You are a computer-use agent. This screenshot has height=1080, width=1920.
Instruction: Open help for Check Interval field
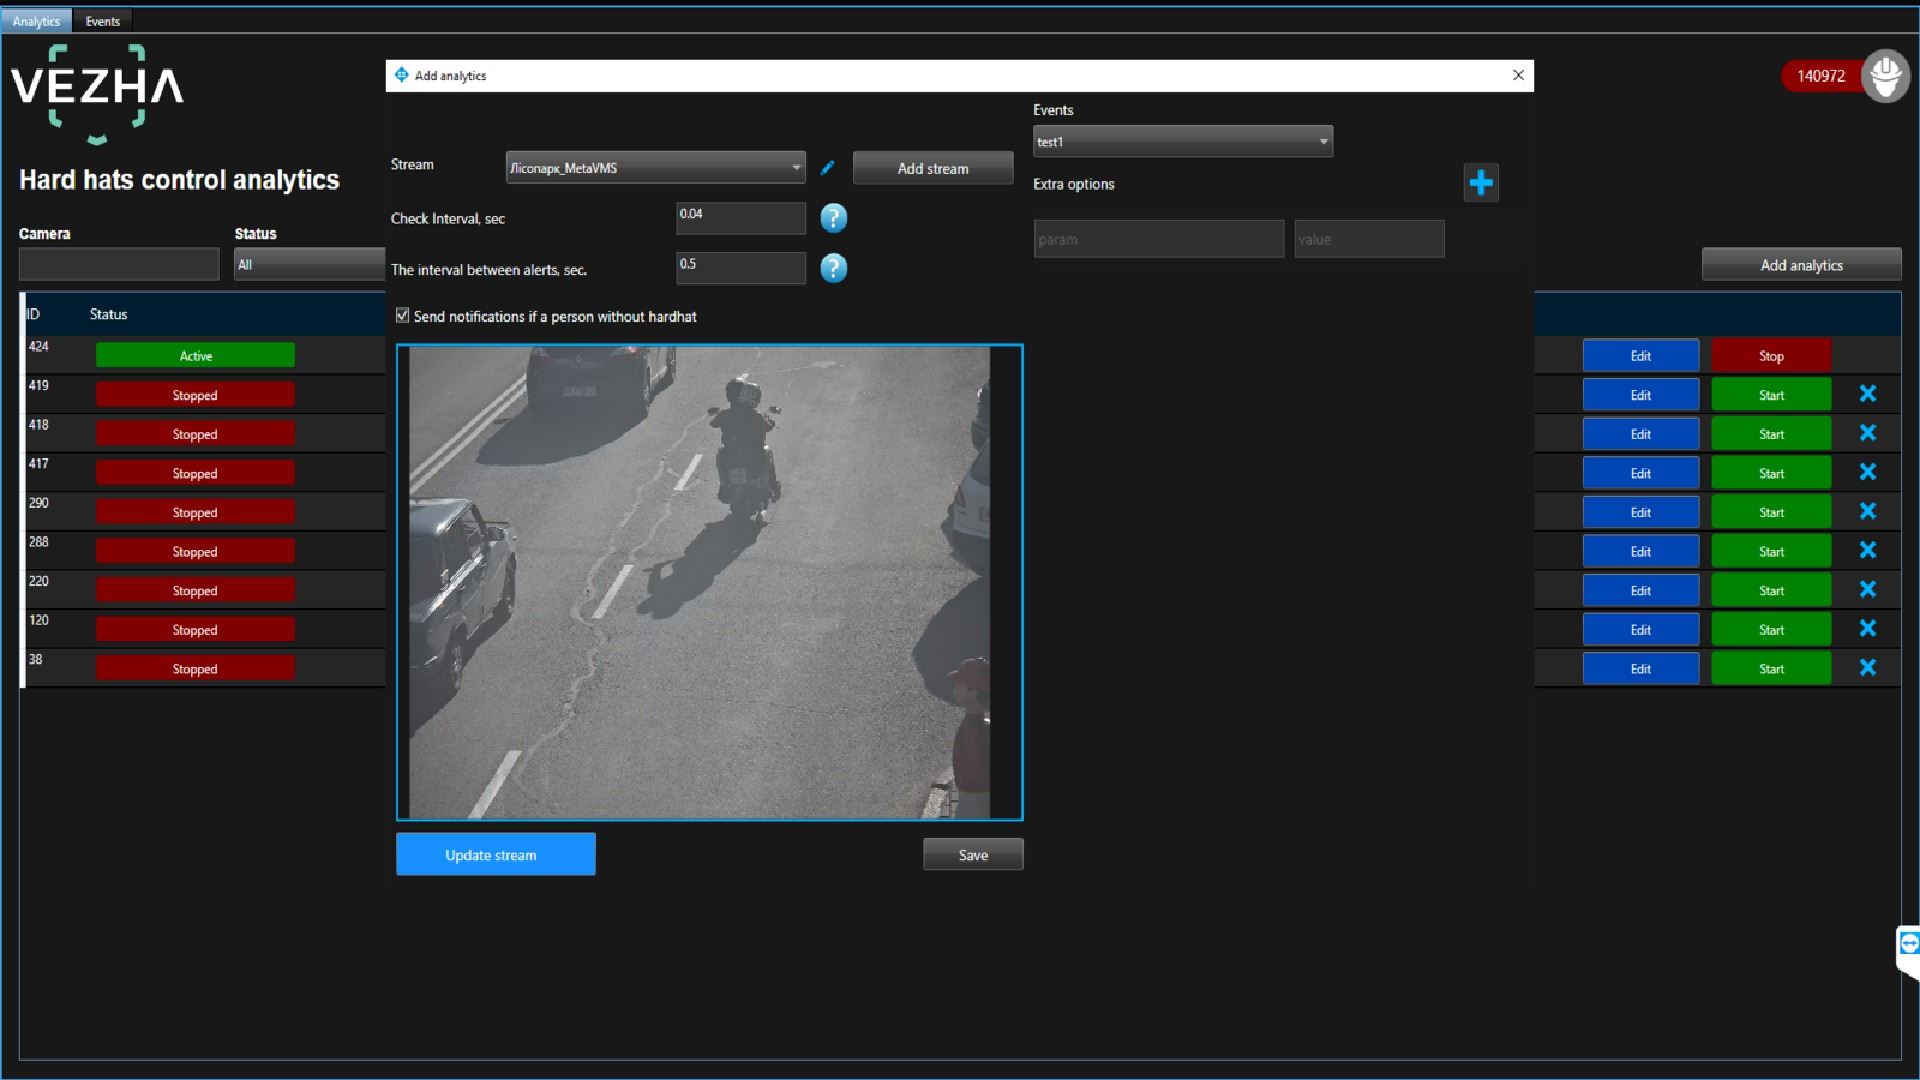tap(833, 218)
